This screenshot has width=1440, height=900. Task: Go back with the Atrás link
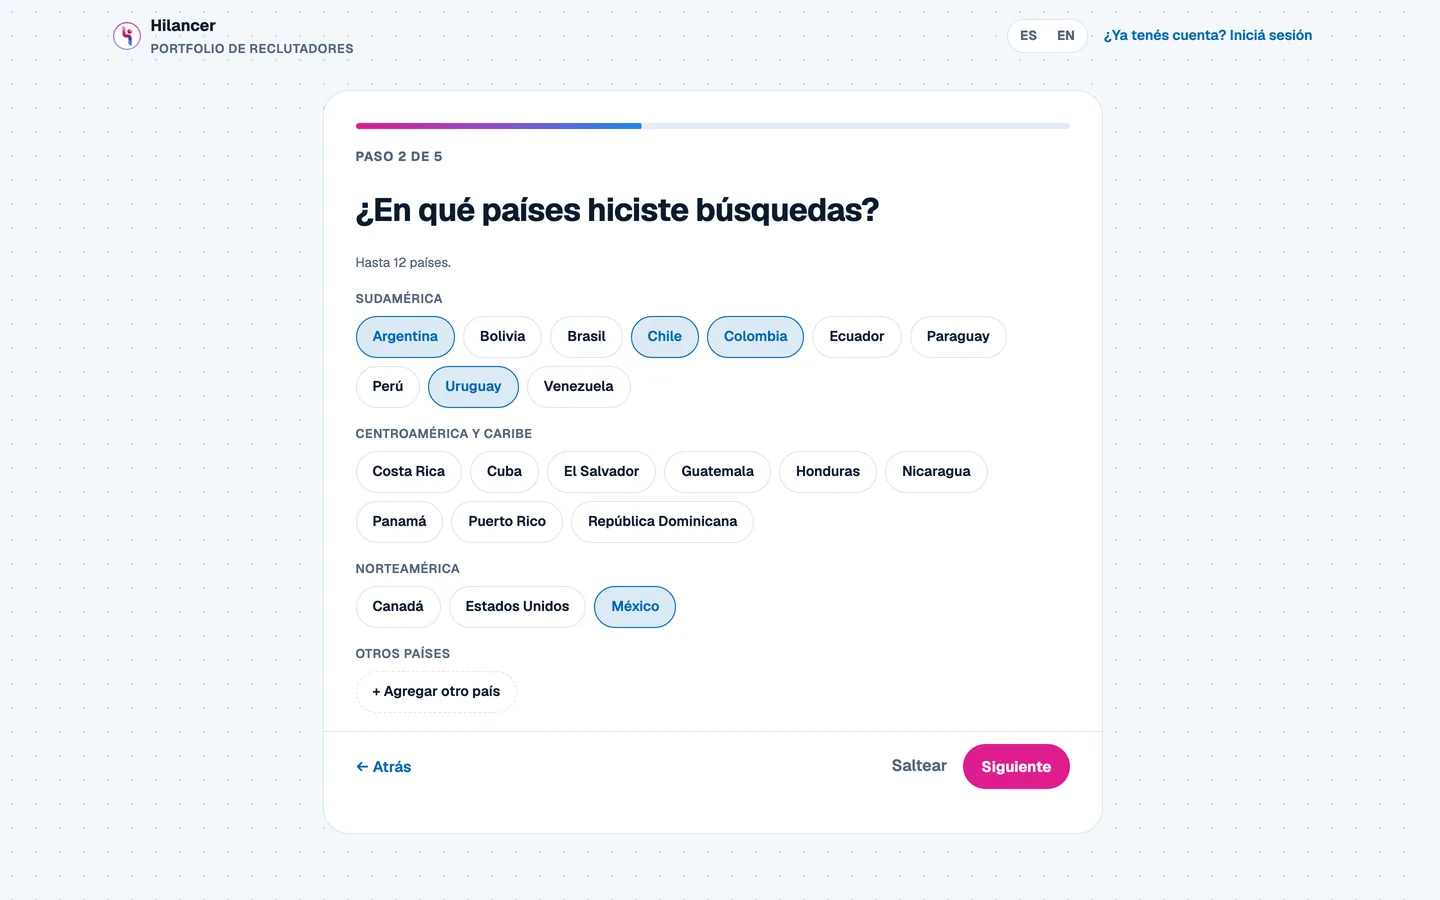pyautogui.click(x=384, y=767)
